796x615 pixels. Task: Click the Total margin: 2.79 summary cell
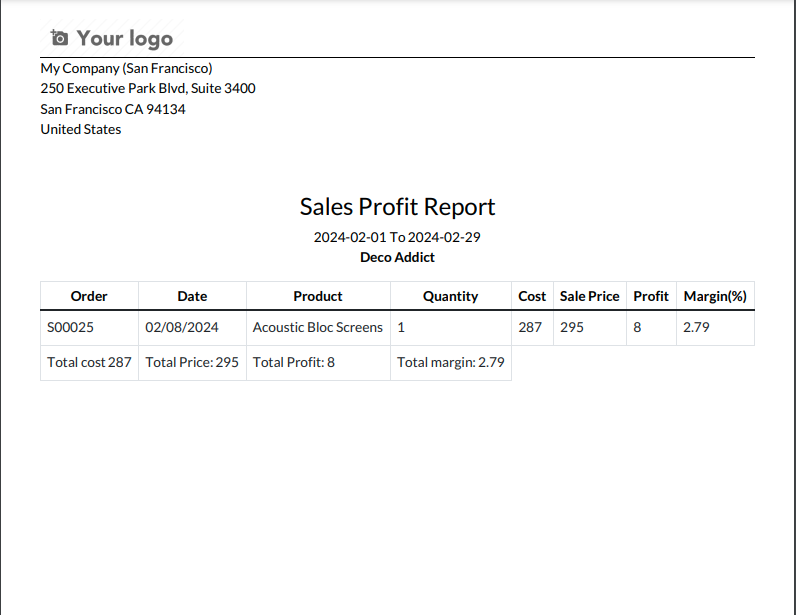pyautogui.click(x=450, y=362)
